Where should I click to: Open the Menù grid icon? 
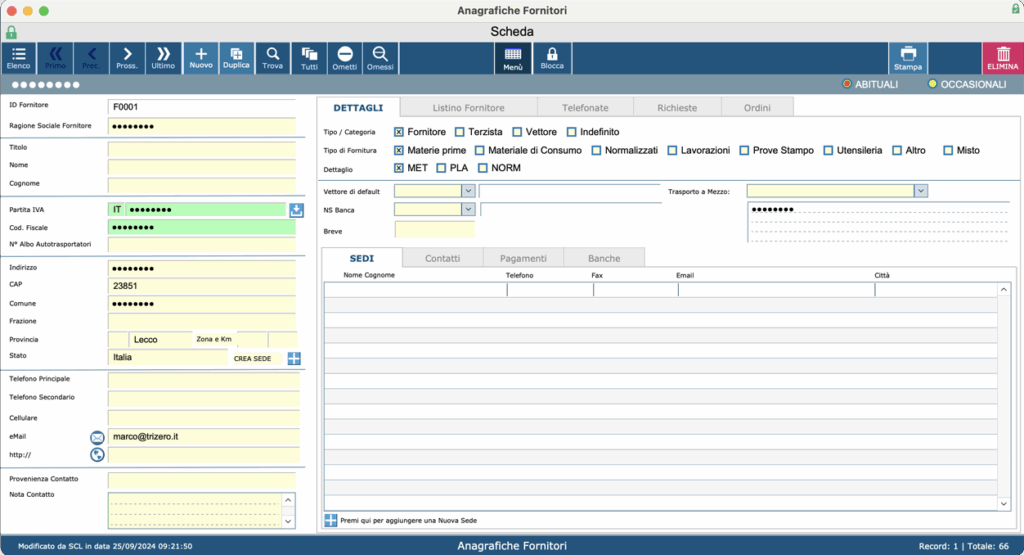click(x=513, y=58)
